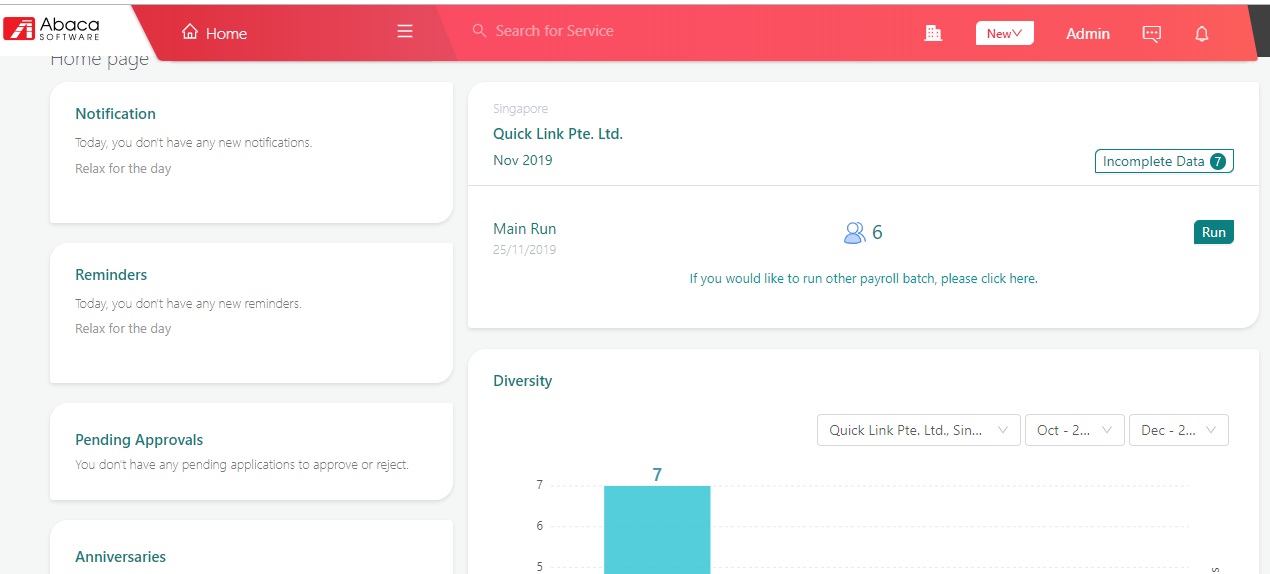This screenshot has height=574, width=1270.
Task: Click the Reminders card heading
Action: coord(111,275)
